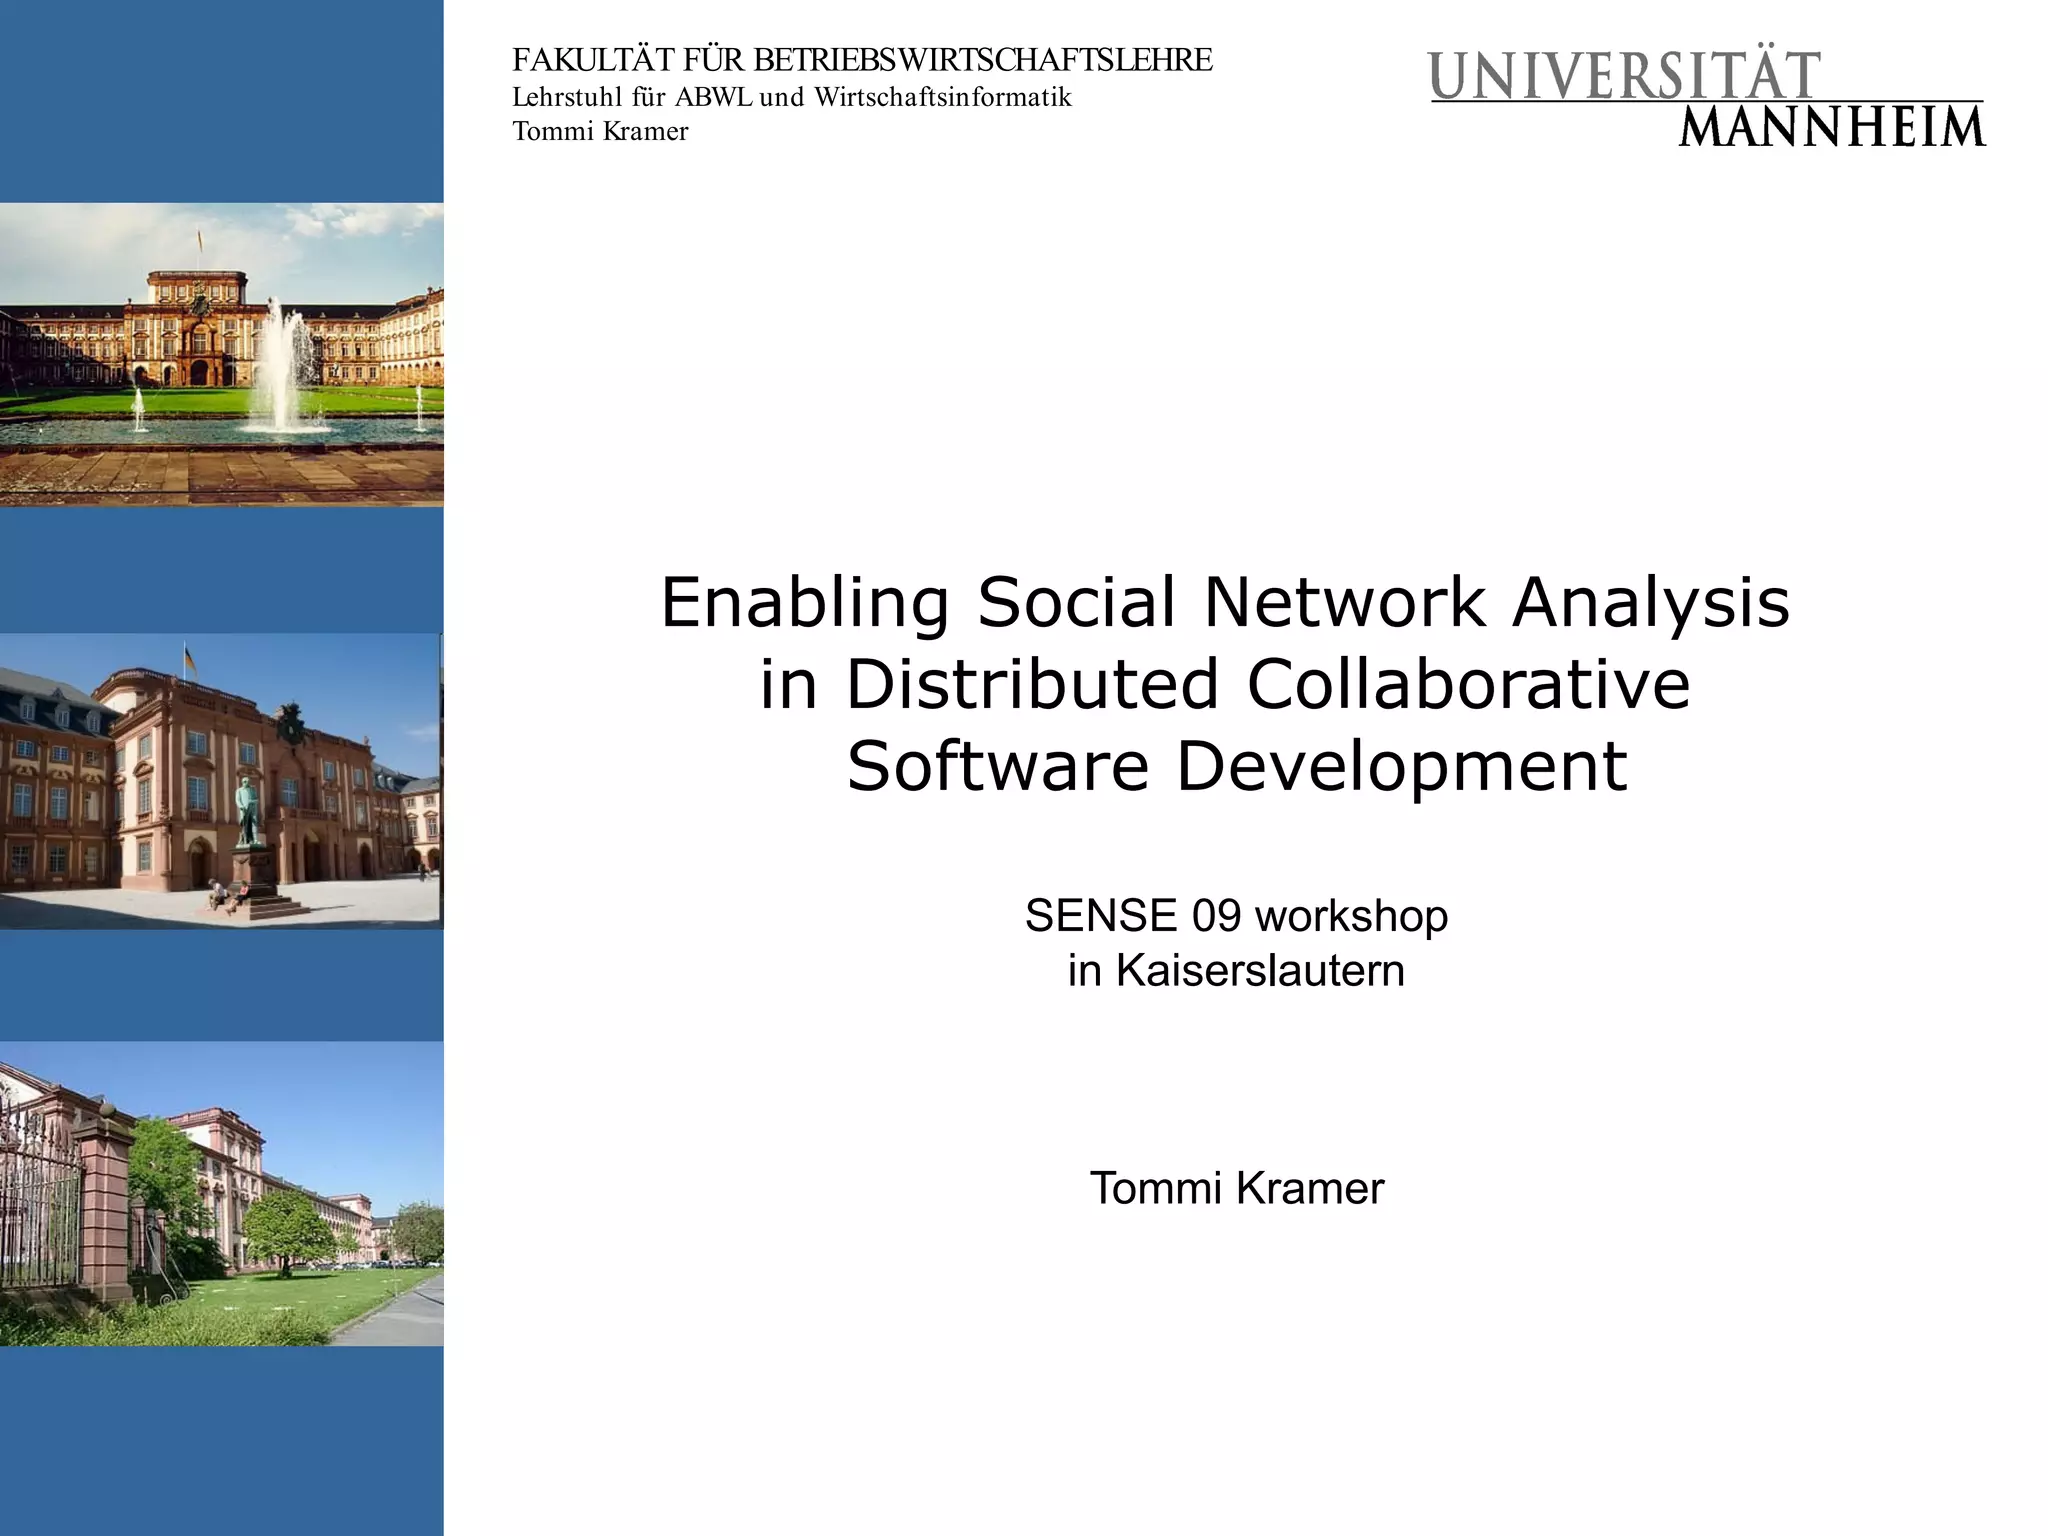Click the SENSE 09 workshop text

pos(1236,916)
